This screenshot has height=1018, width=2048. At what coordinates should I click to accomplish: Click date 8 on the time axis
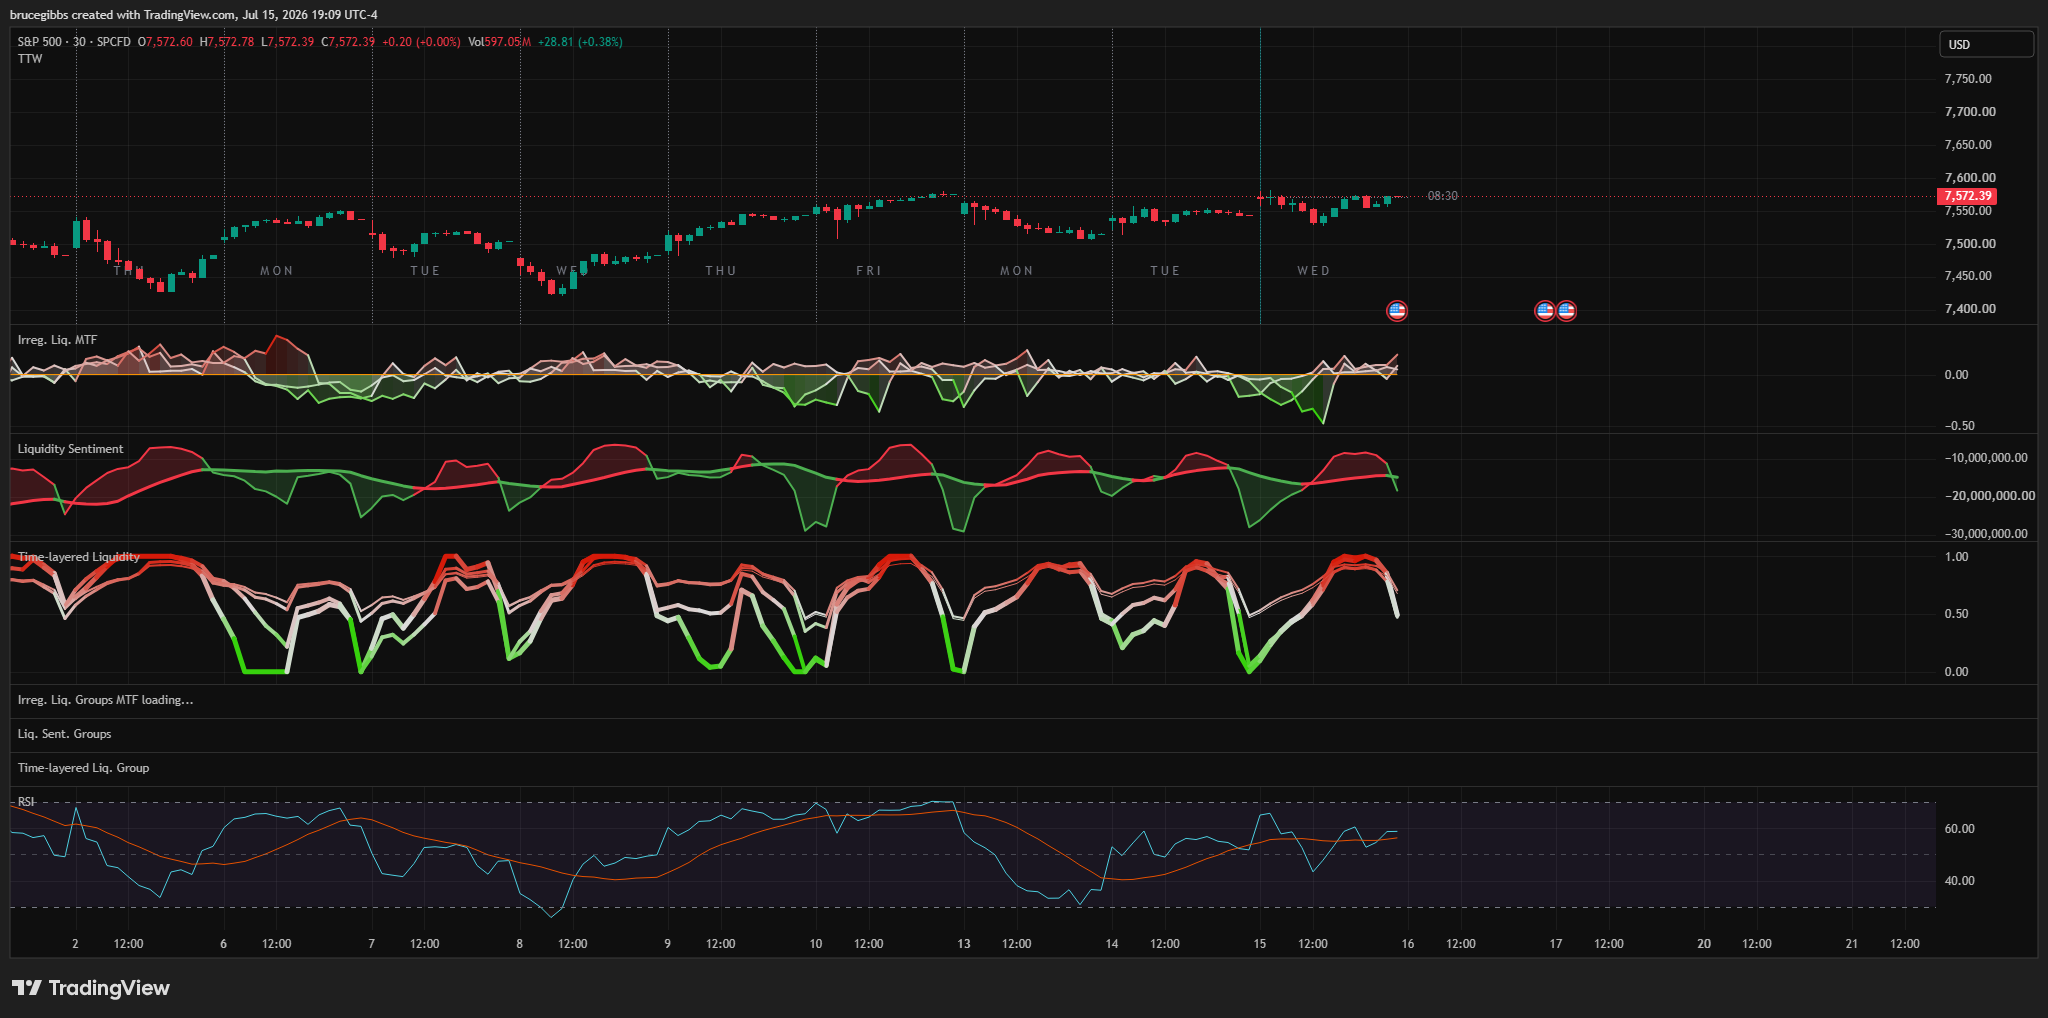(520, 944)
